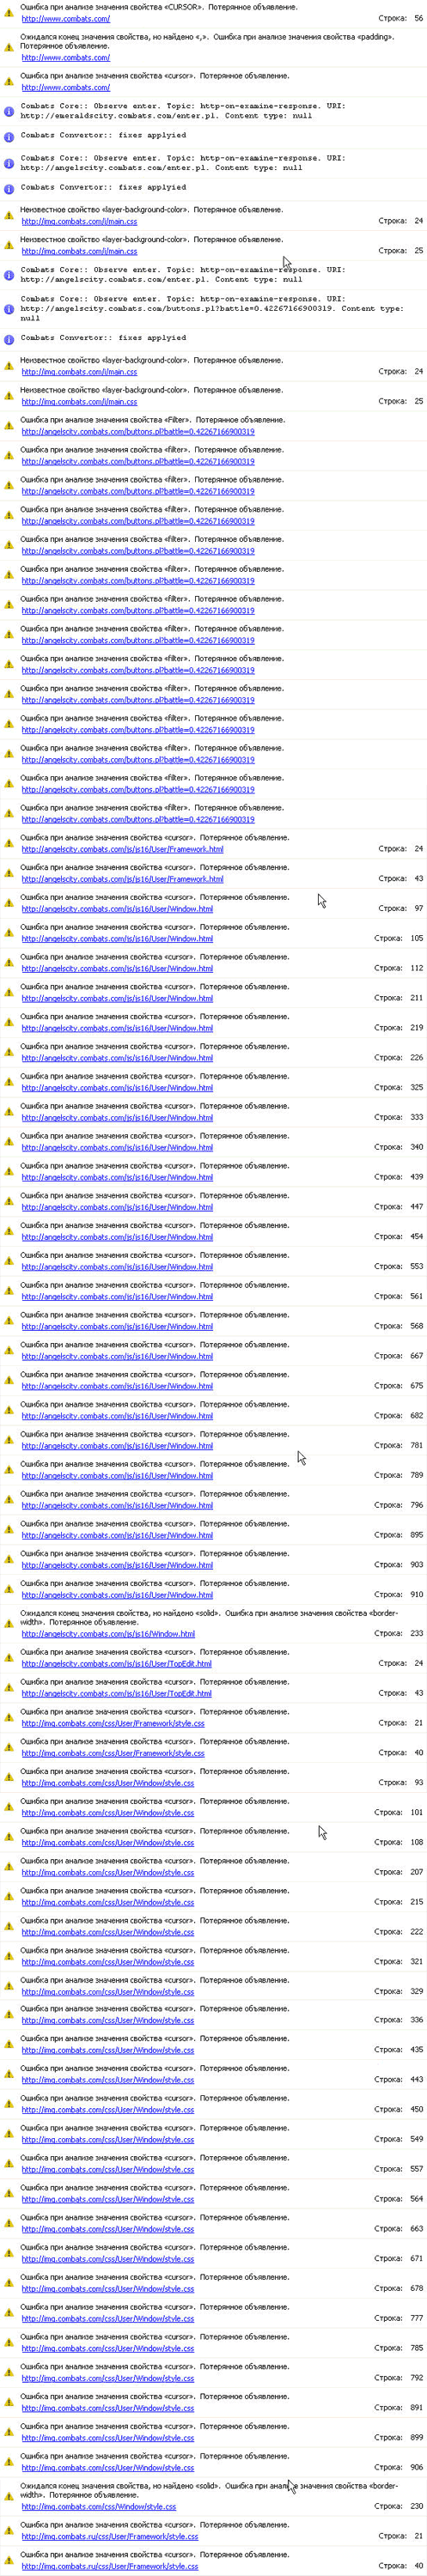Click the «Строка: 682» line number text
Viewport: 427px width, 2576px height.
[399, 1416]
